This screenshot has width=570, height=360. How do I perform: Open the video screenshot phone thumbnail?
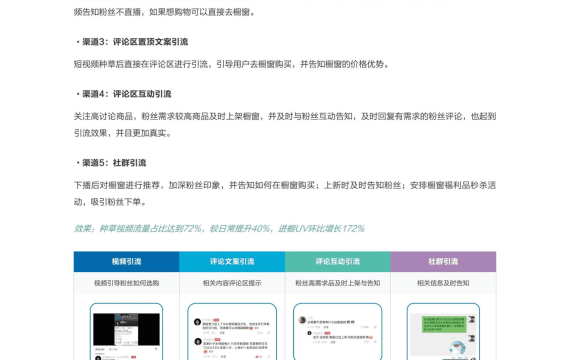click(127, 331)
